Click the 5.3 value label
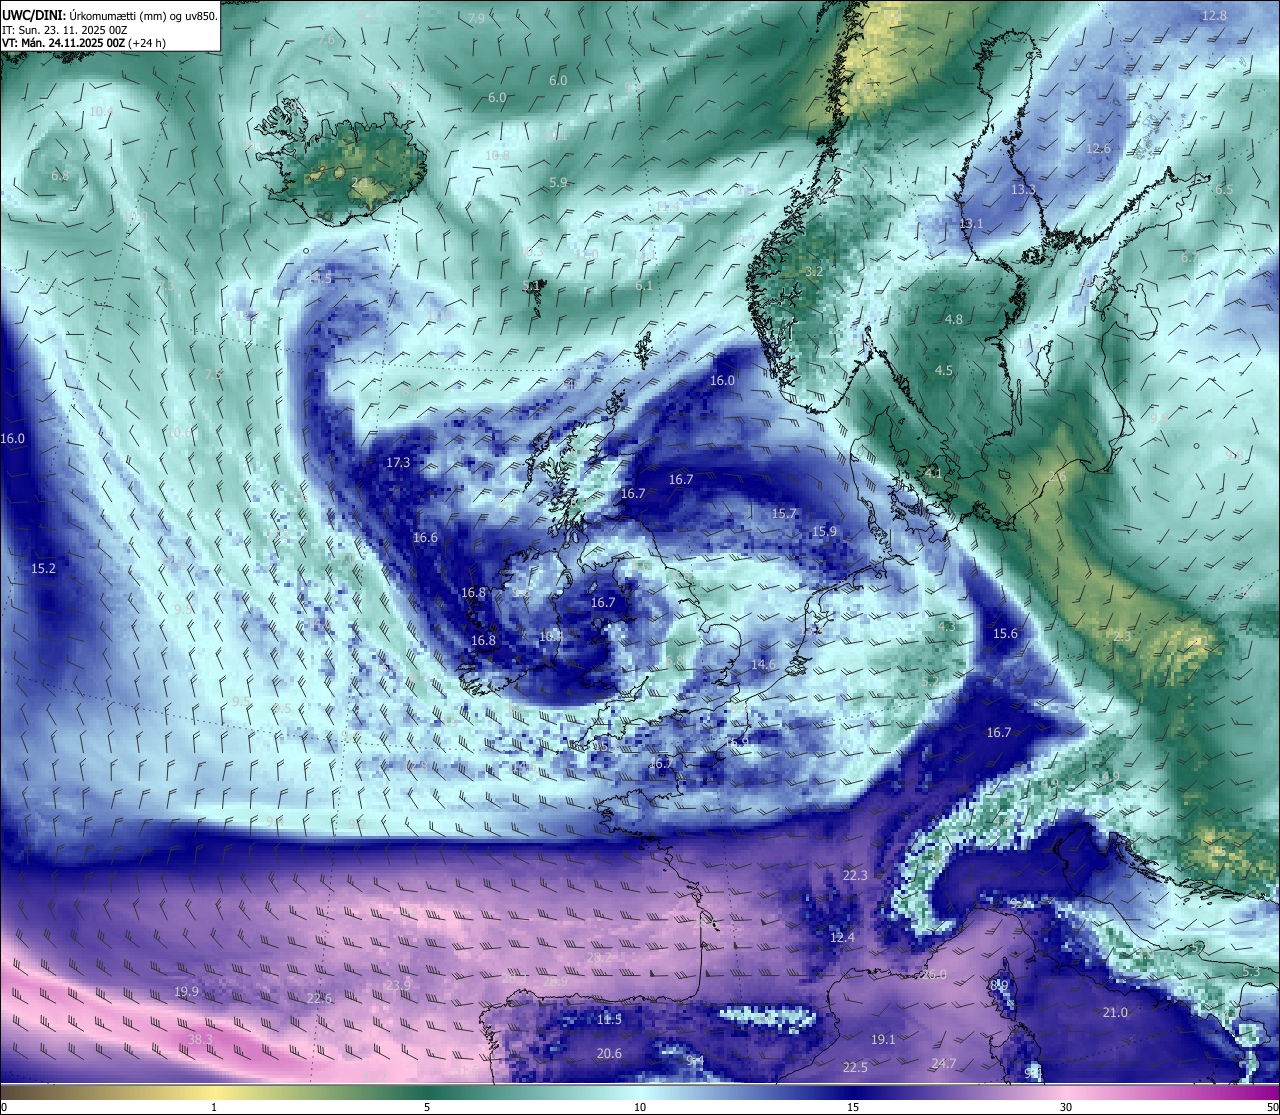The height and width of the screenshot is (1115, 1280). (x=1251, y=971)
